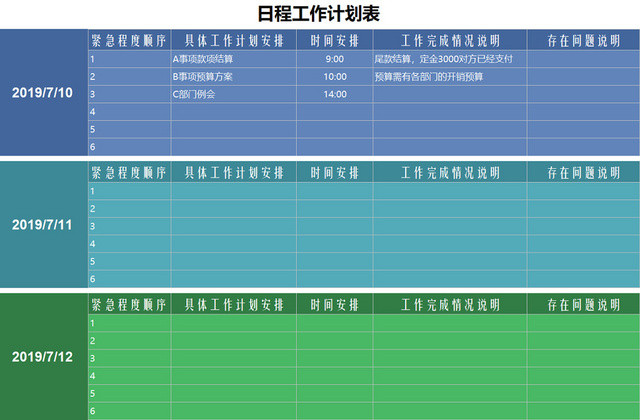The image size is (640, 420).
Task: Select the cell 尾款结算，定金3000对方已经支付
Action: click(x=450, y=59)
